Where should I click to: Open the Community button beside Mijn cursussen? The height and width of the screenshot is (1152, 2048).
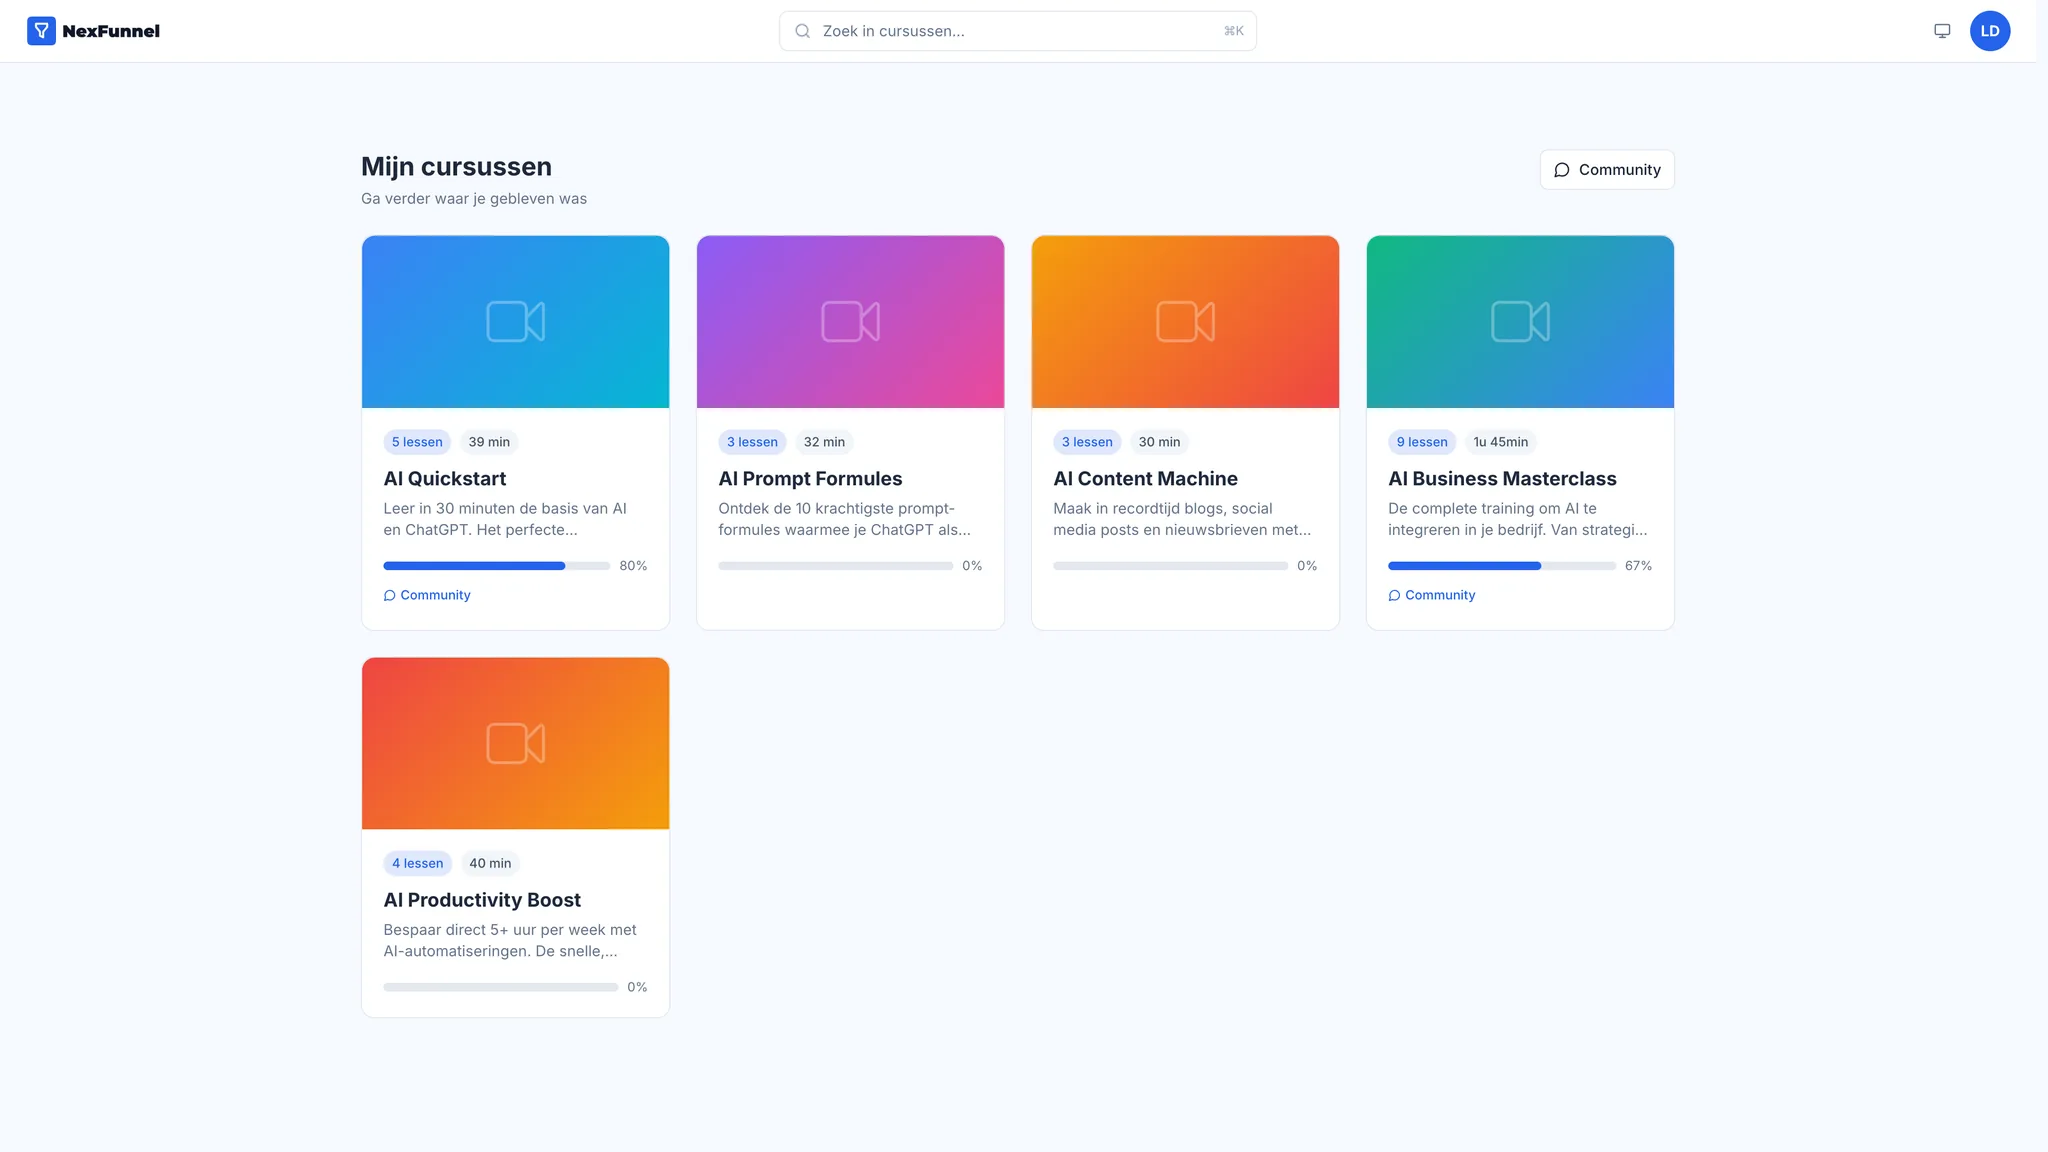point(1607,170)
